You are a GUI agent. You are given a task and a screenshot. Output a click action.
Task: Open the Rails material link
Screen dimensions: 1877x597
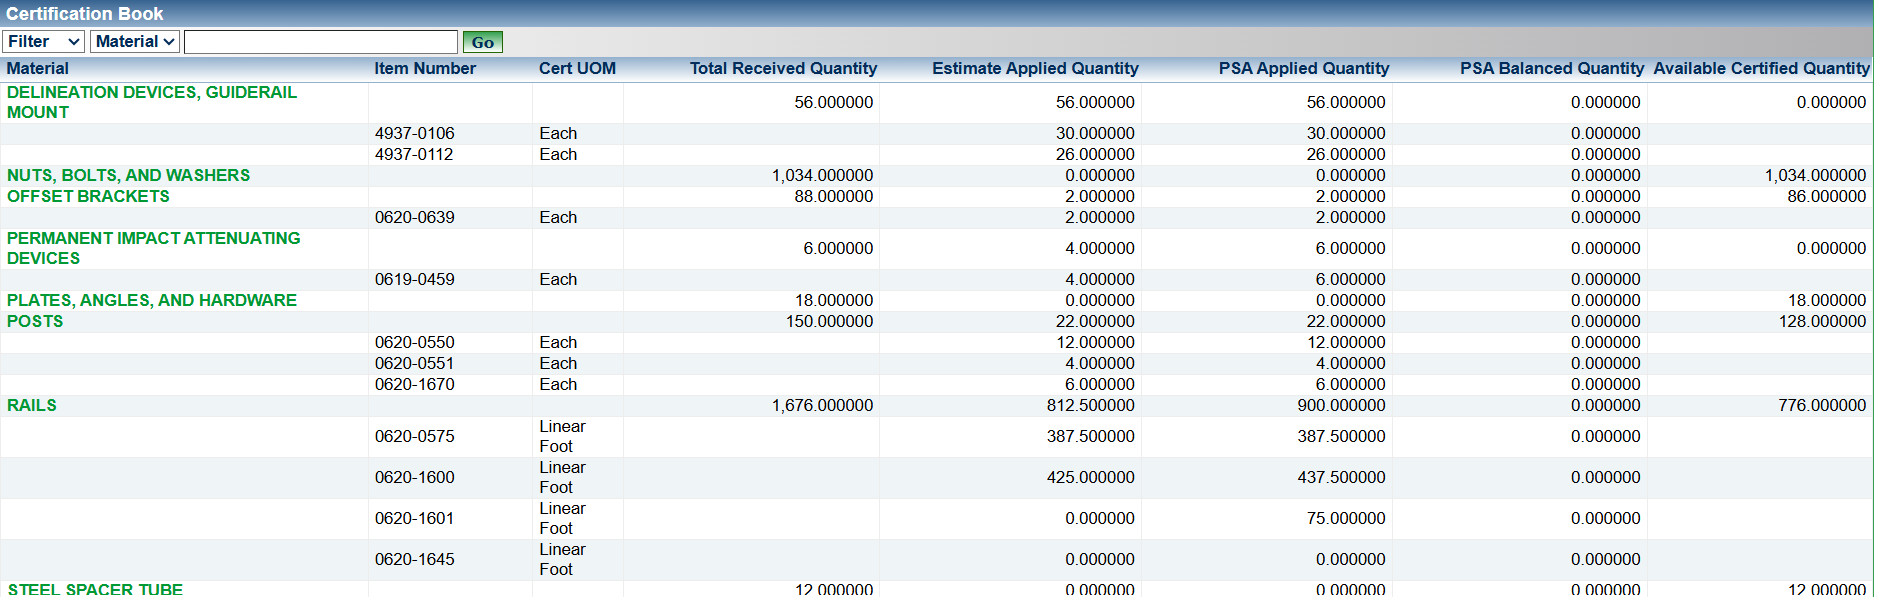tap(32, 405)
